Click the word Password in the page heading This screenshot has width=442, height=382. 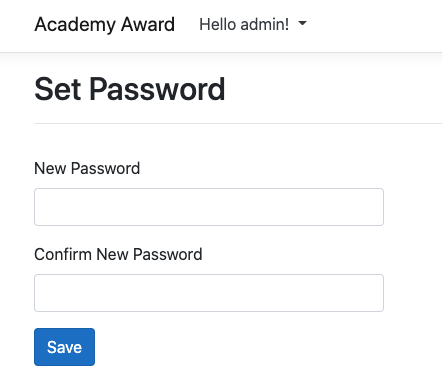[x=157, y=89]
